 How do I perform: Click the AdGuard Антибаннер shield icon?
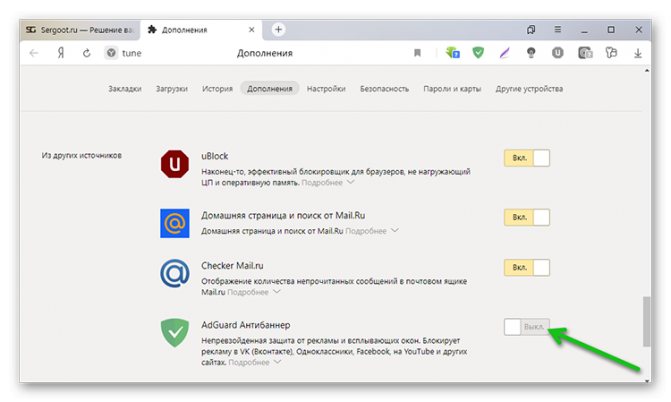pos(175,332)
